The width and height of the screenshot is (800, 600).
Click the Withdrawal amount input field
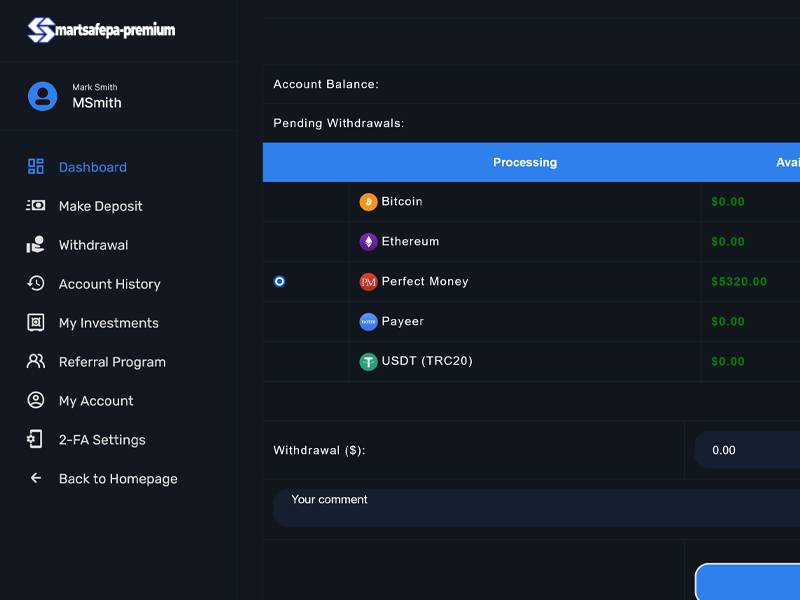tap(750, 450)
